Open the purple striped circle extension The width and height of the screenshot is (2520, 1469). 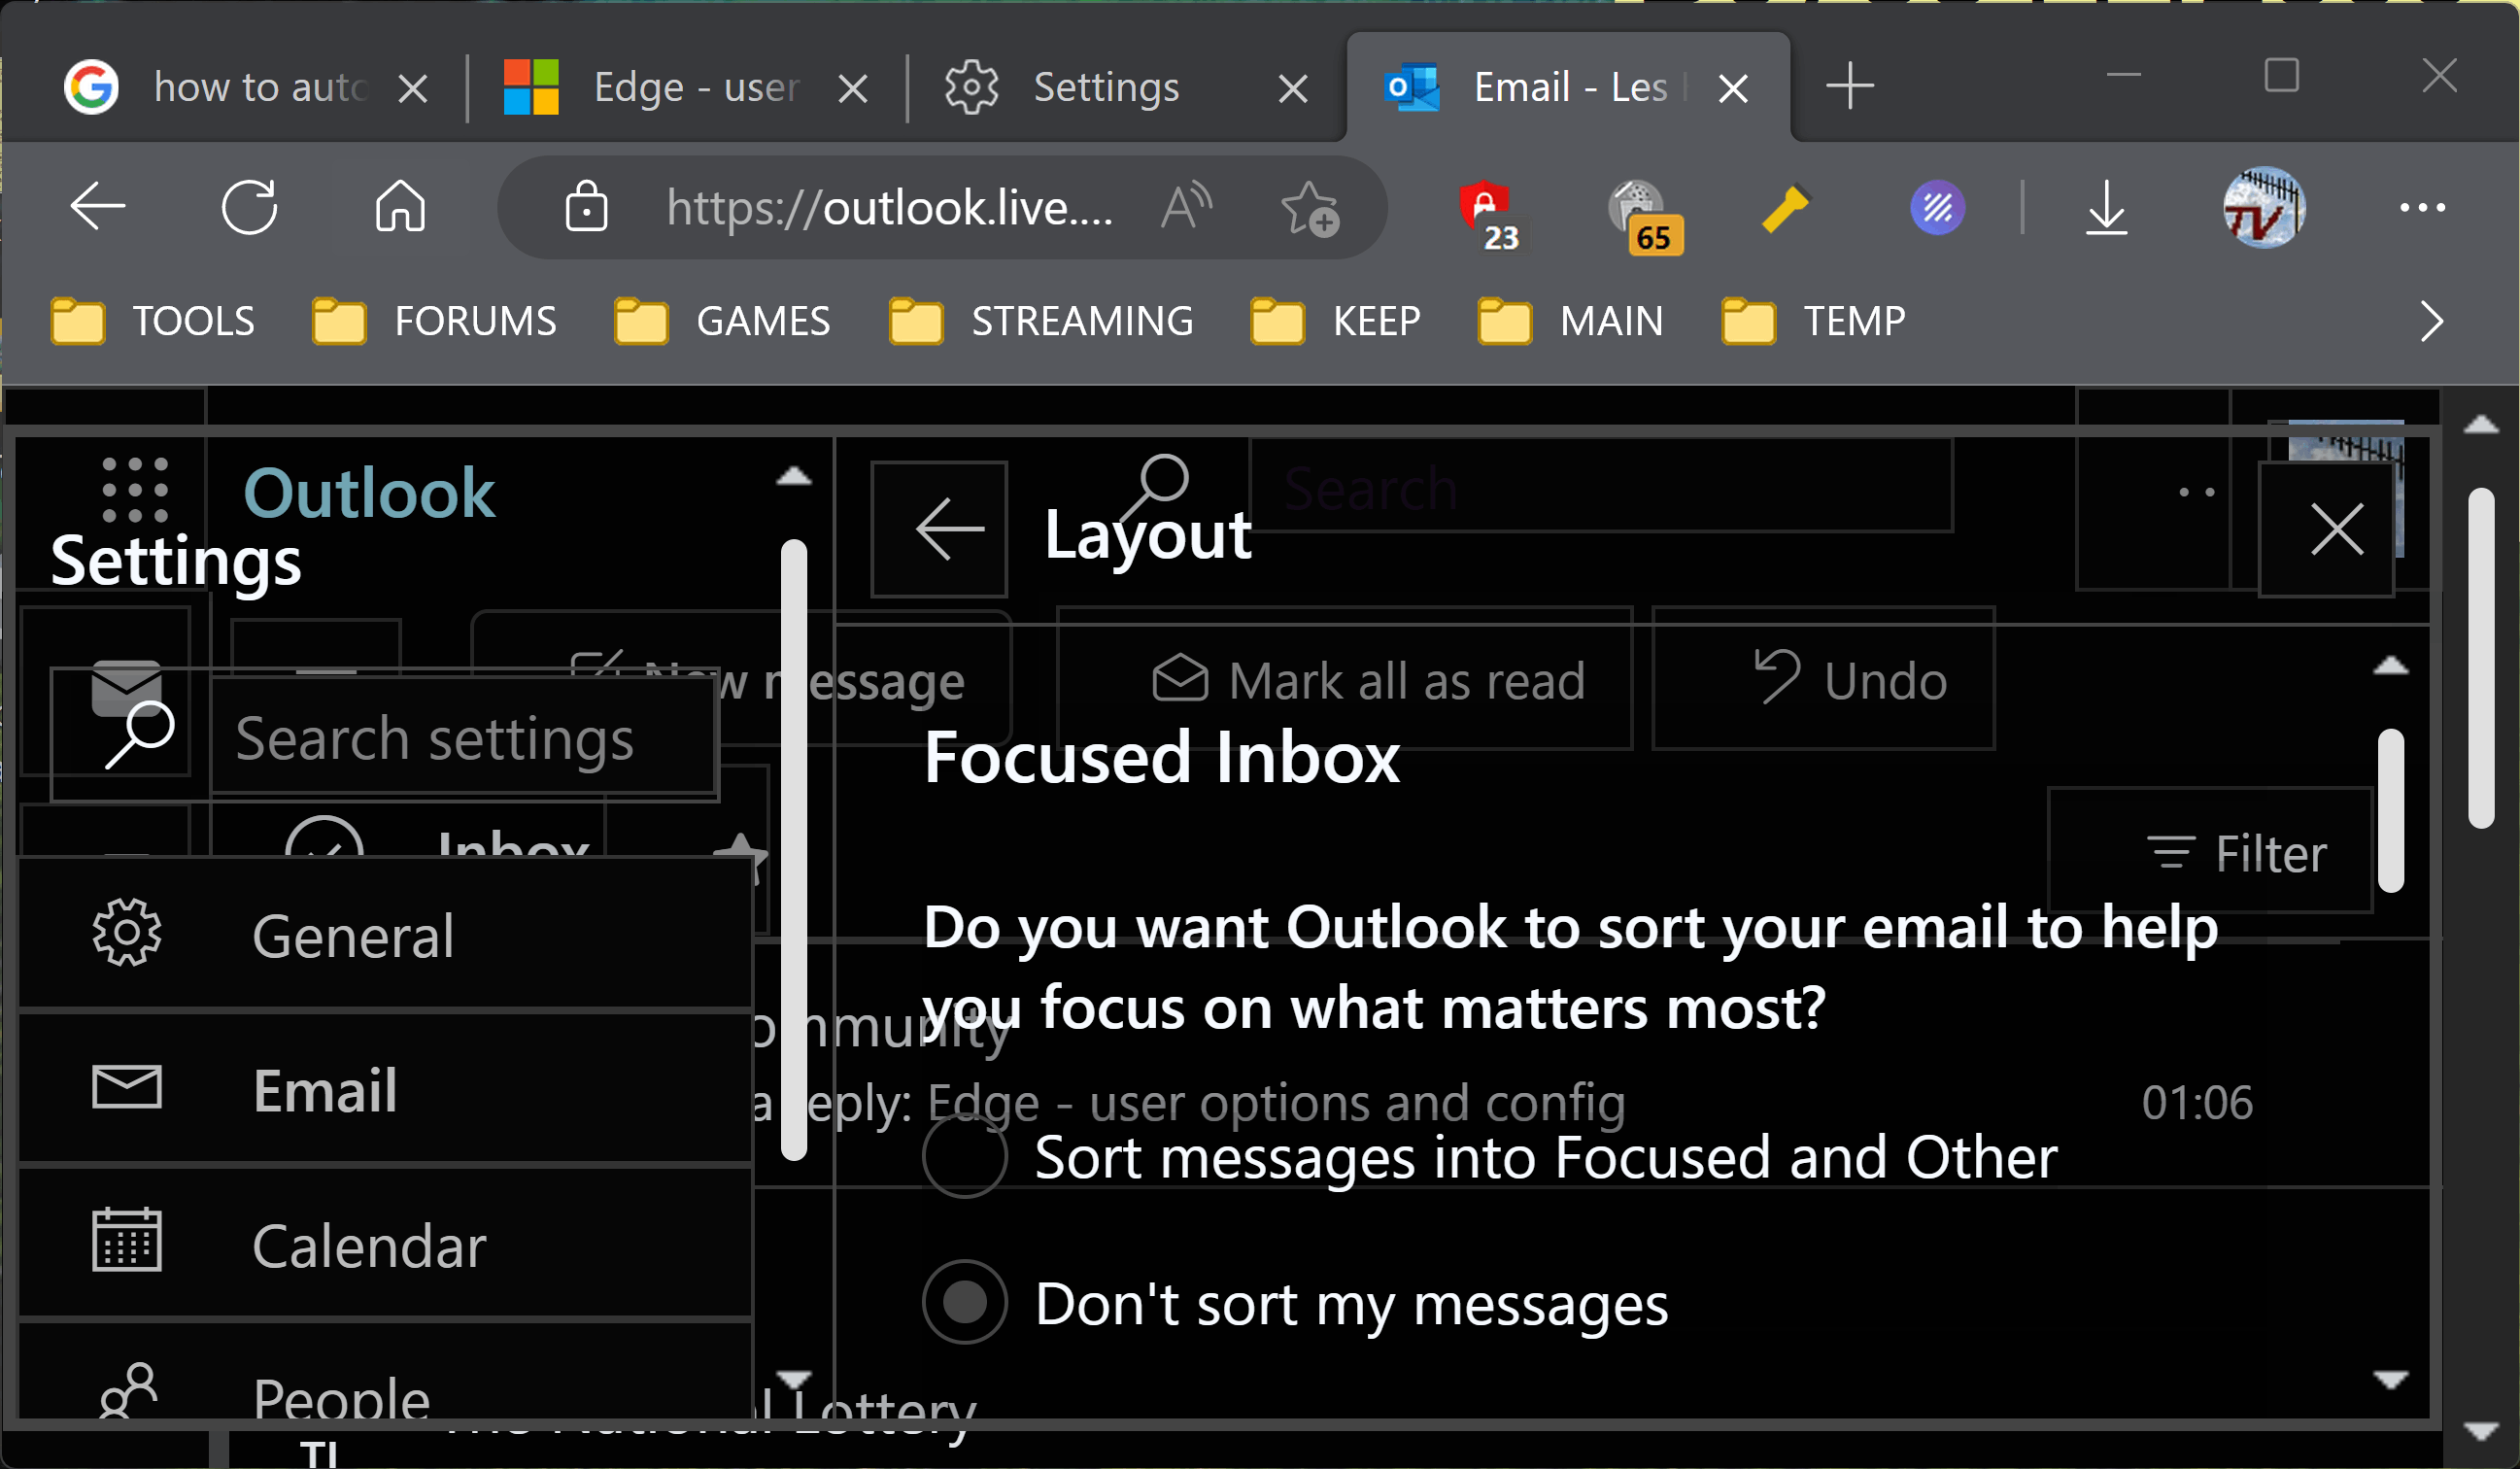1937,208
